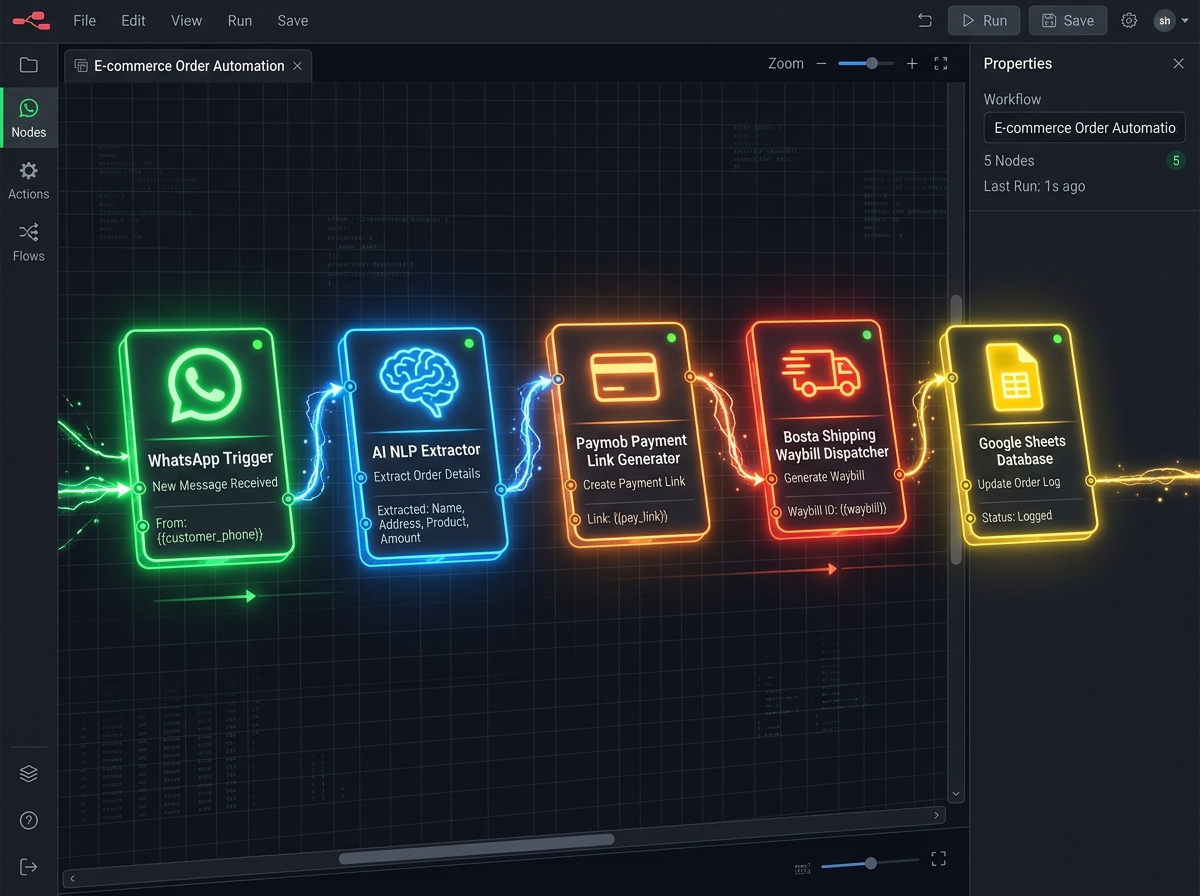Click the WhatsApp logo icon on node
1200x896 pixels.
click(206, 384)
